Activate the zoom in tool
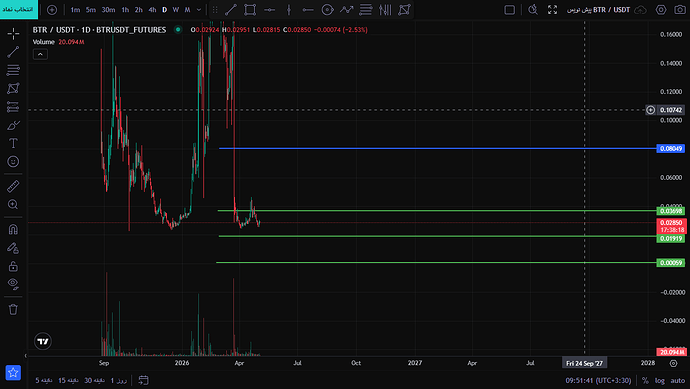 pos(13,205)
